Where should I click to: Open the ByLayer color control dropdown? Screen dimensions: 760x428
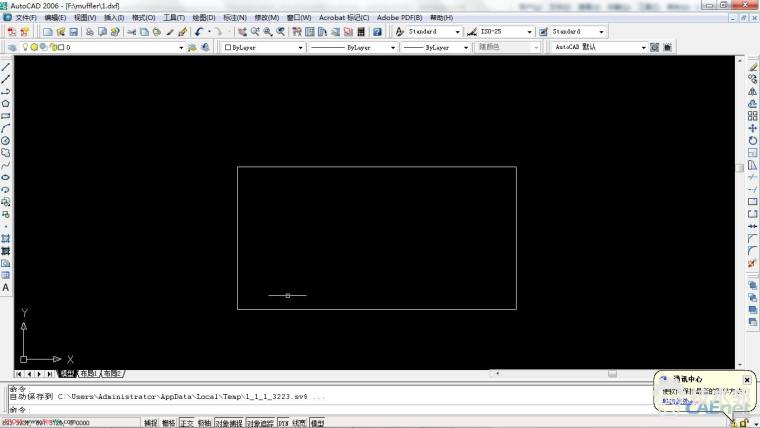(300, 47)
